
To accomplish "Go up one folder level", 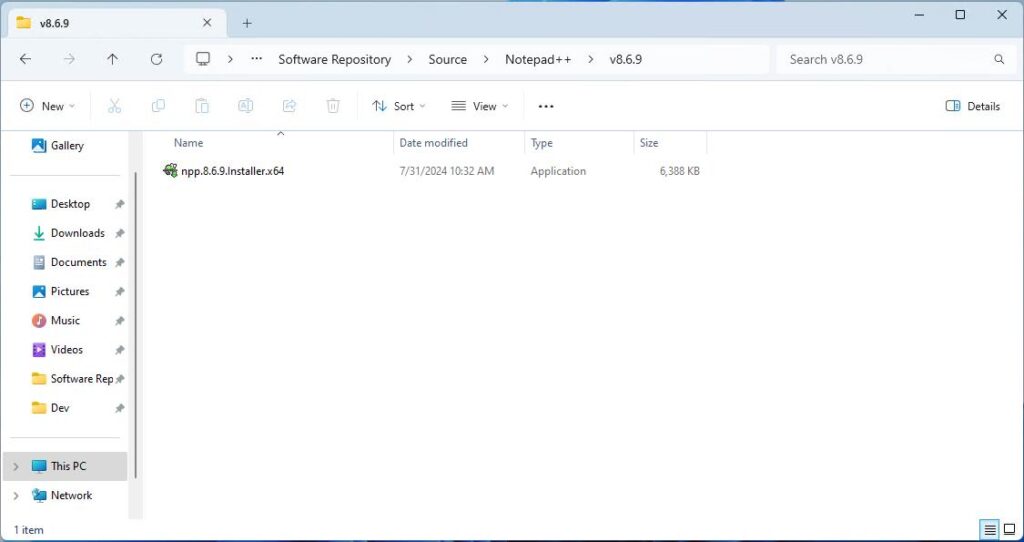I will click(112, 59).
